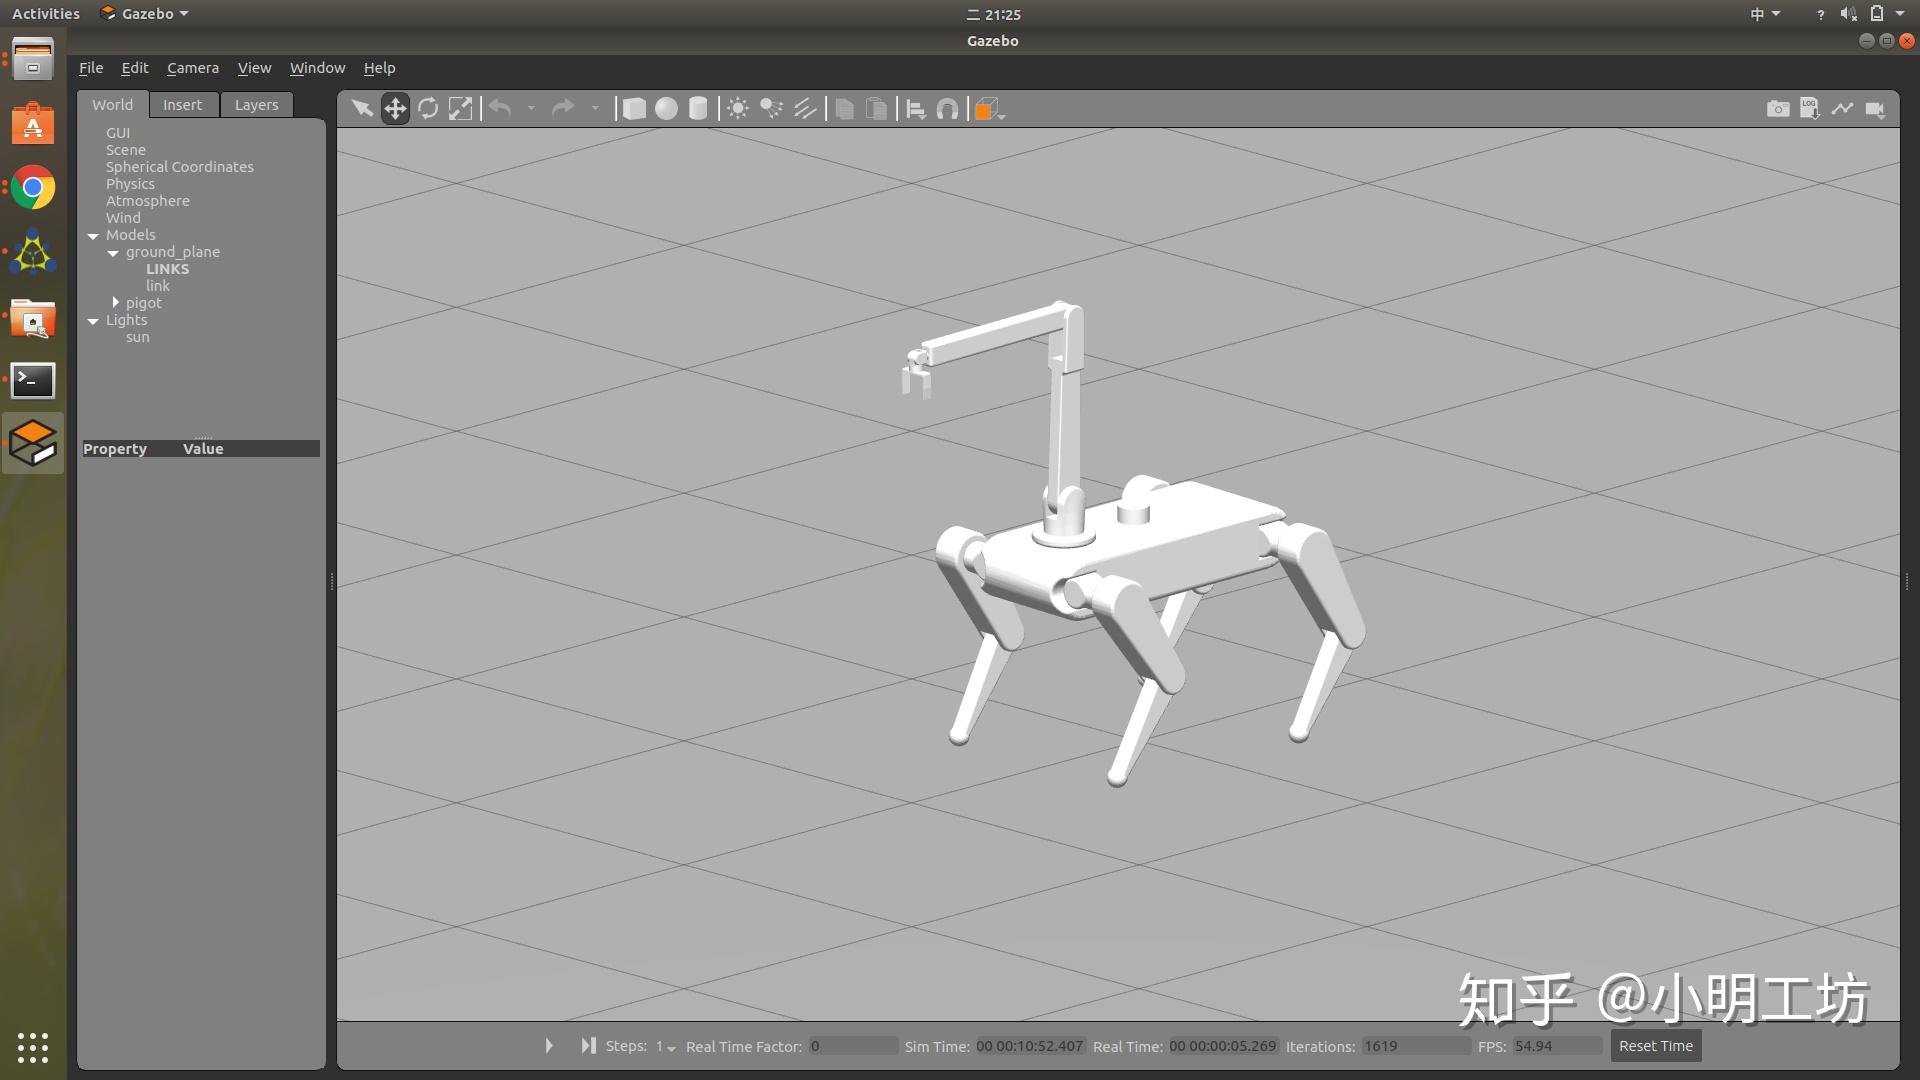Open Chrome from the Ubuntu dock
The width and height of the screenshot is (1920, 1080).
33,188
